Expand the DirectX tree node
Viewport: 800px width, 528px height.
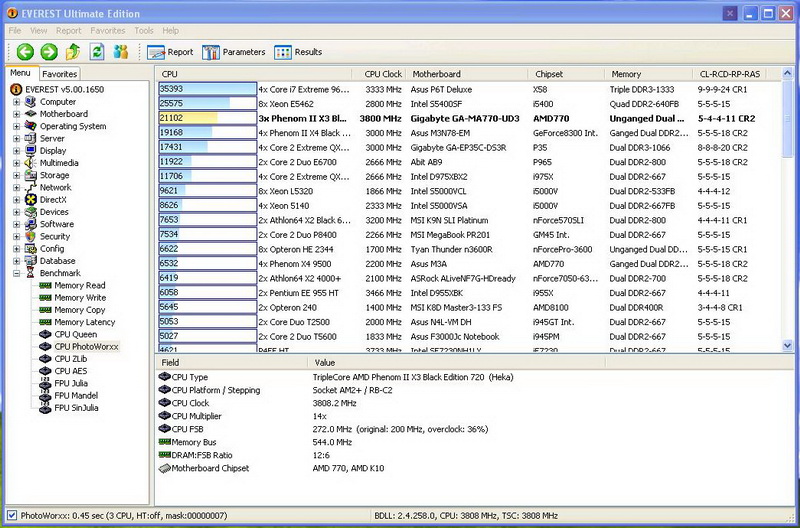(16, 199)
